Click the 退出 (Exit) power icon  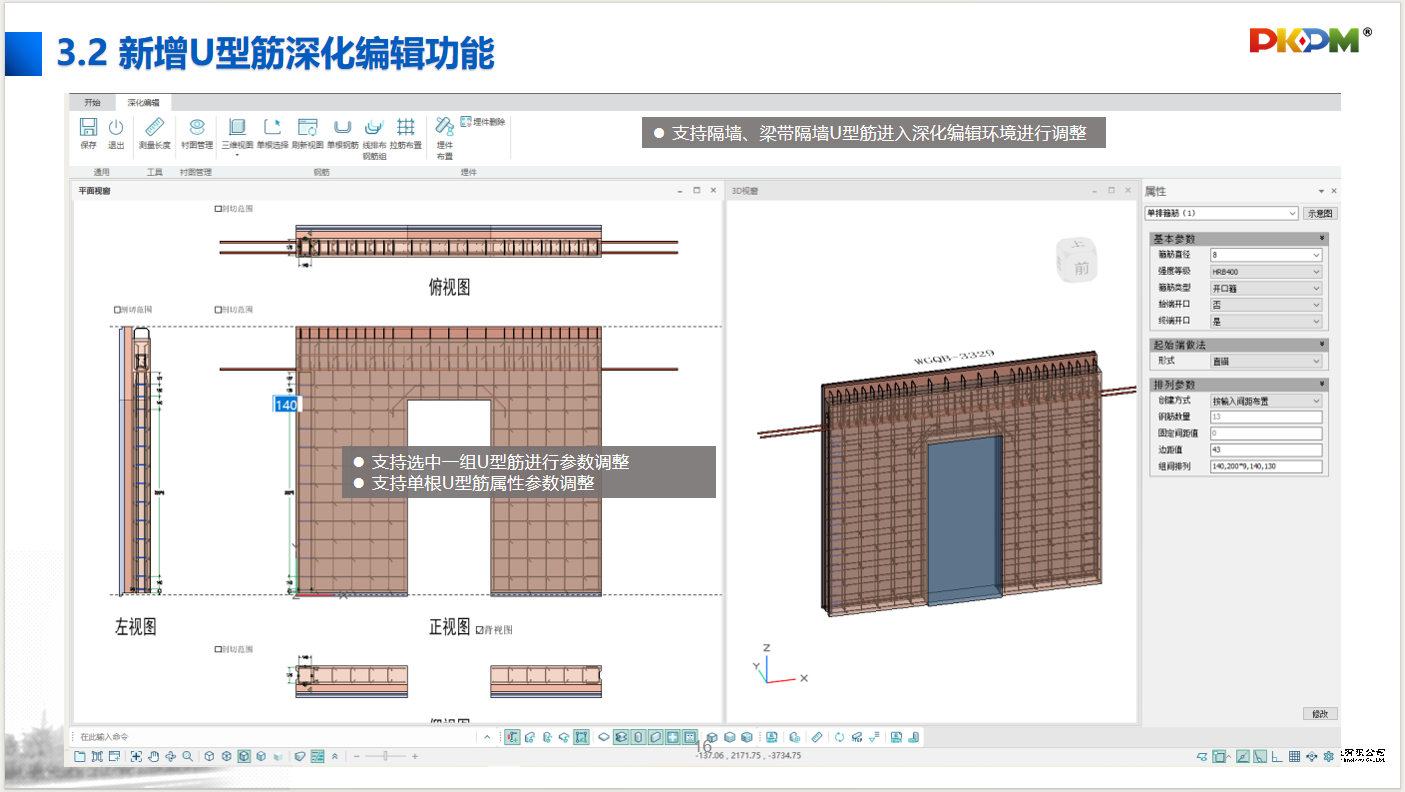[116, 128]
